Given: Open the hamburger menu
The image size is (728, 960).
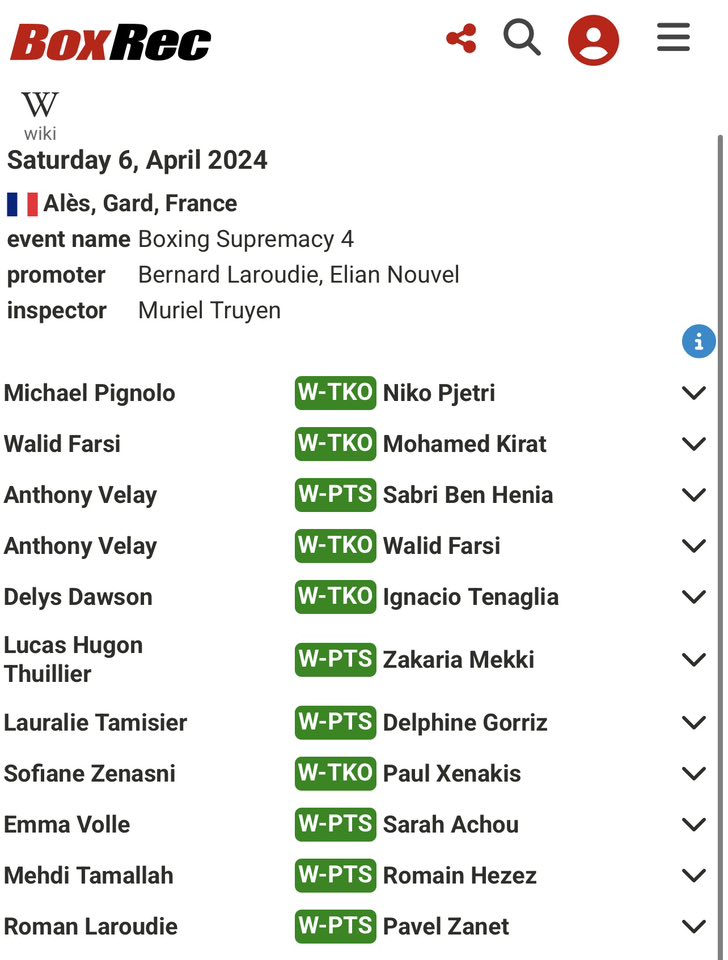Looking at the screenshot, I should [x=674, y=37].
